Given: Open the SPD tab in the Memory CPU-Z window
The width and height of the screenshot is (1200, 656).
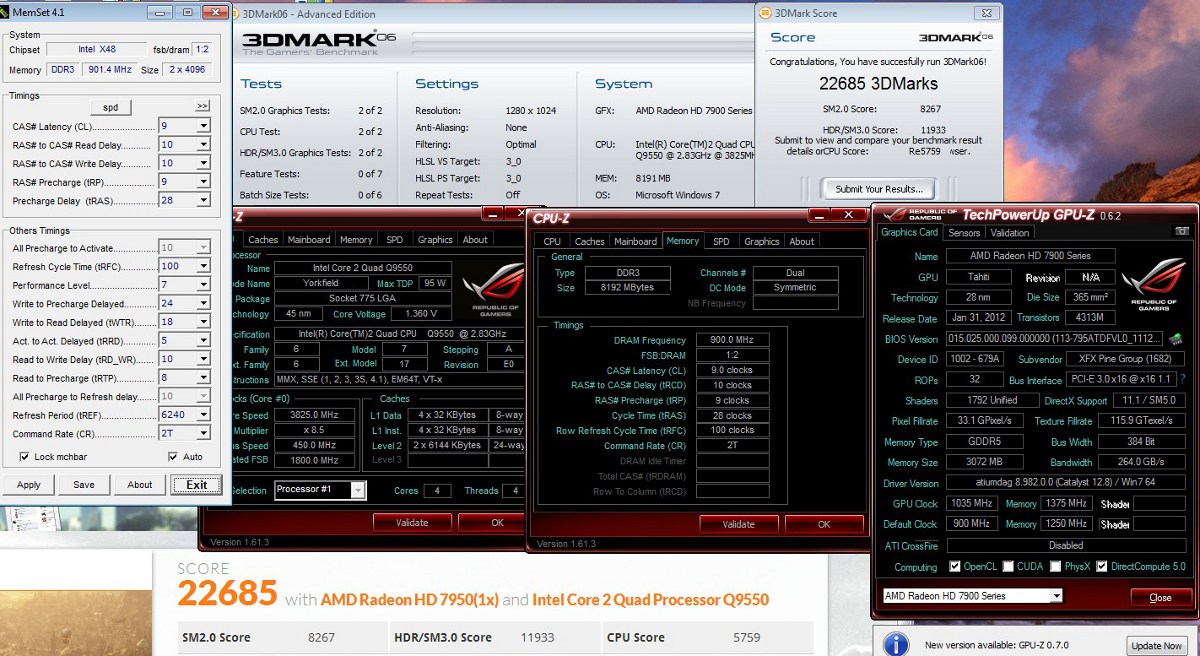Looking at the screenshot, I should (x=720, y=241).
